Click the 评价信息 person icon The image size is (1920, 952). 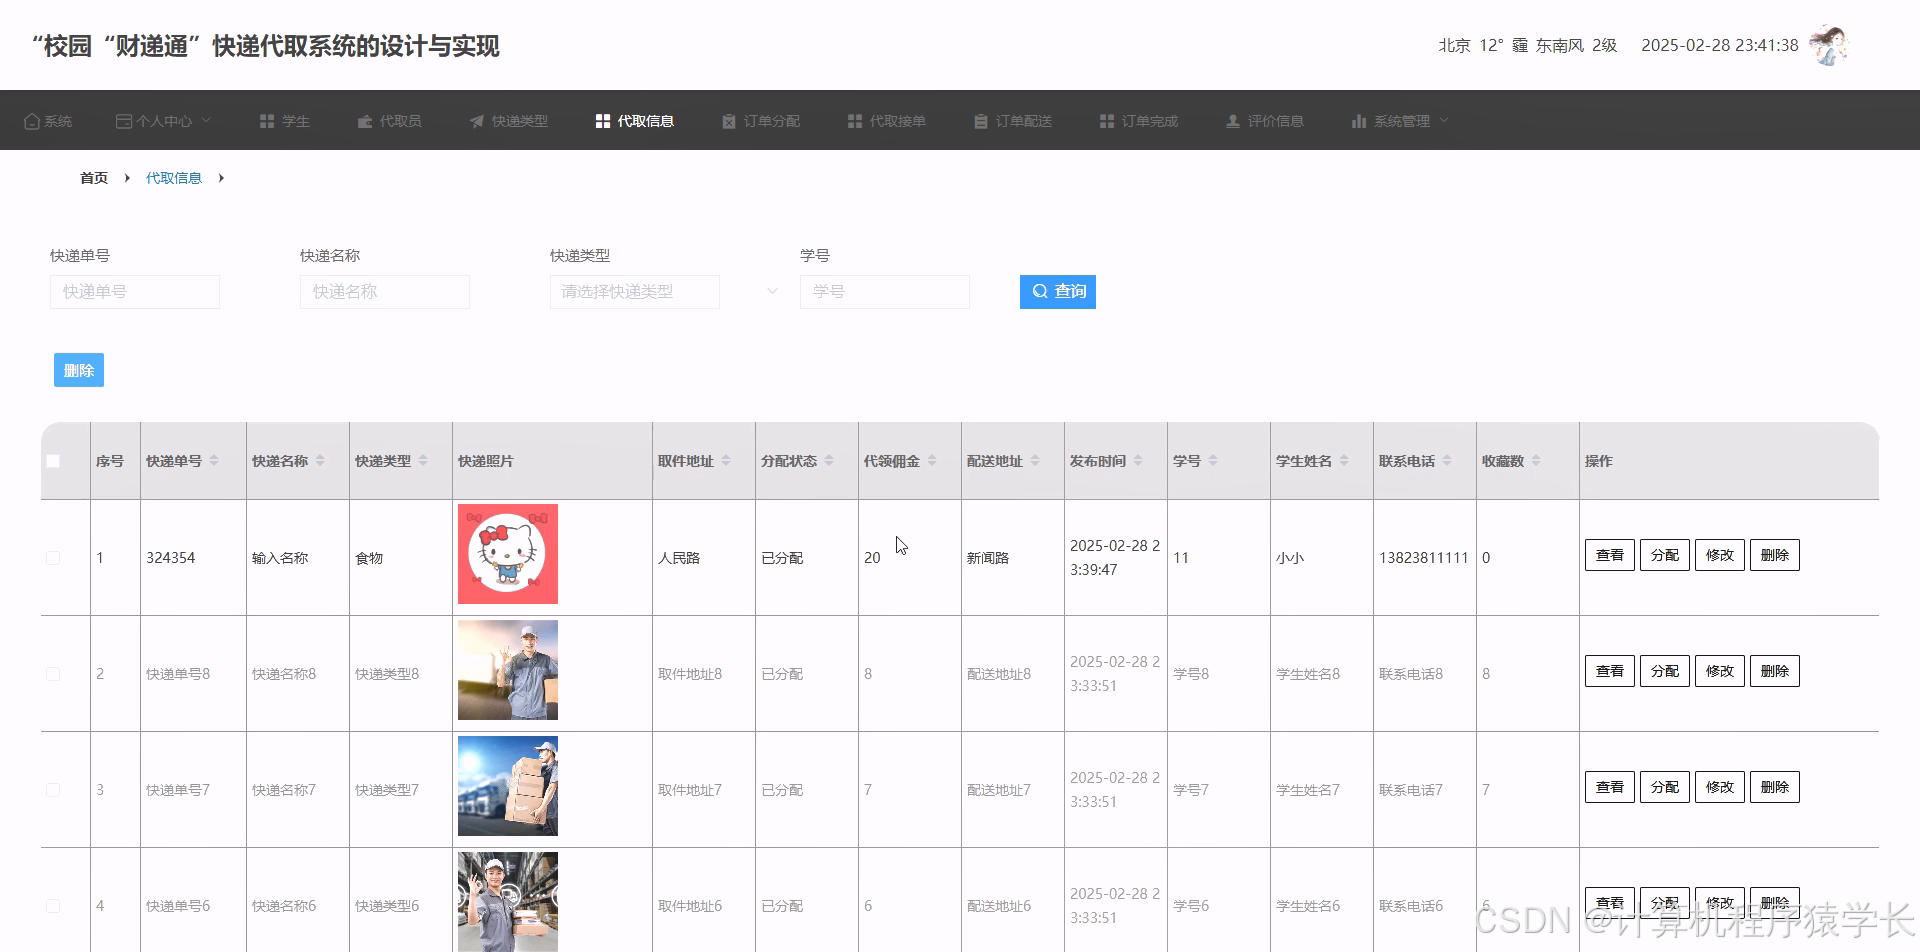1233,121
